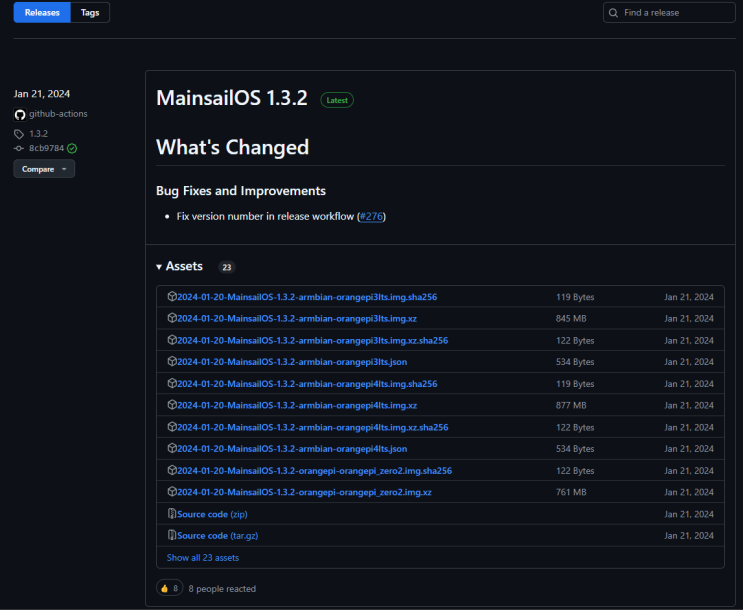
Task: Click the Find a release search field
Action: tap(669, 13)
